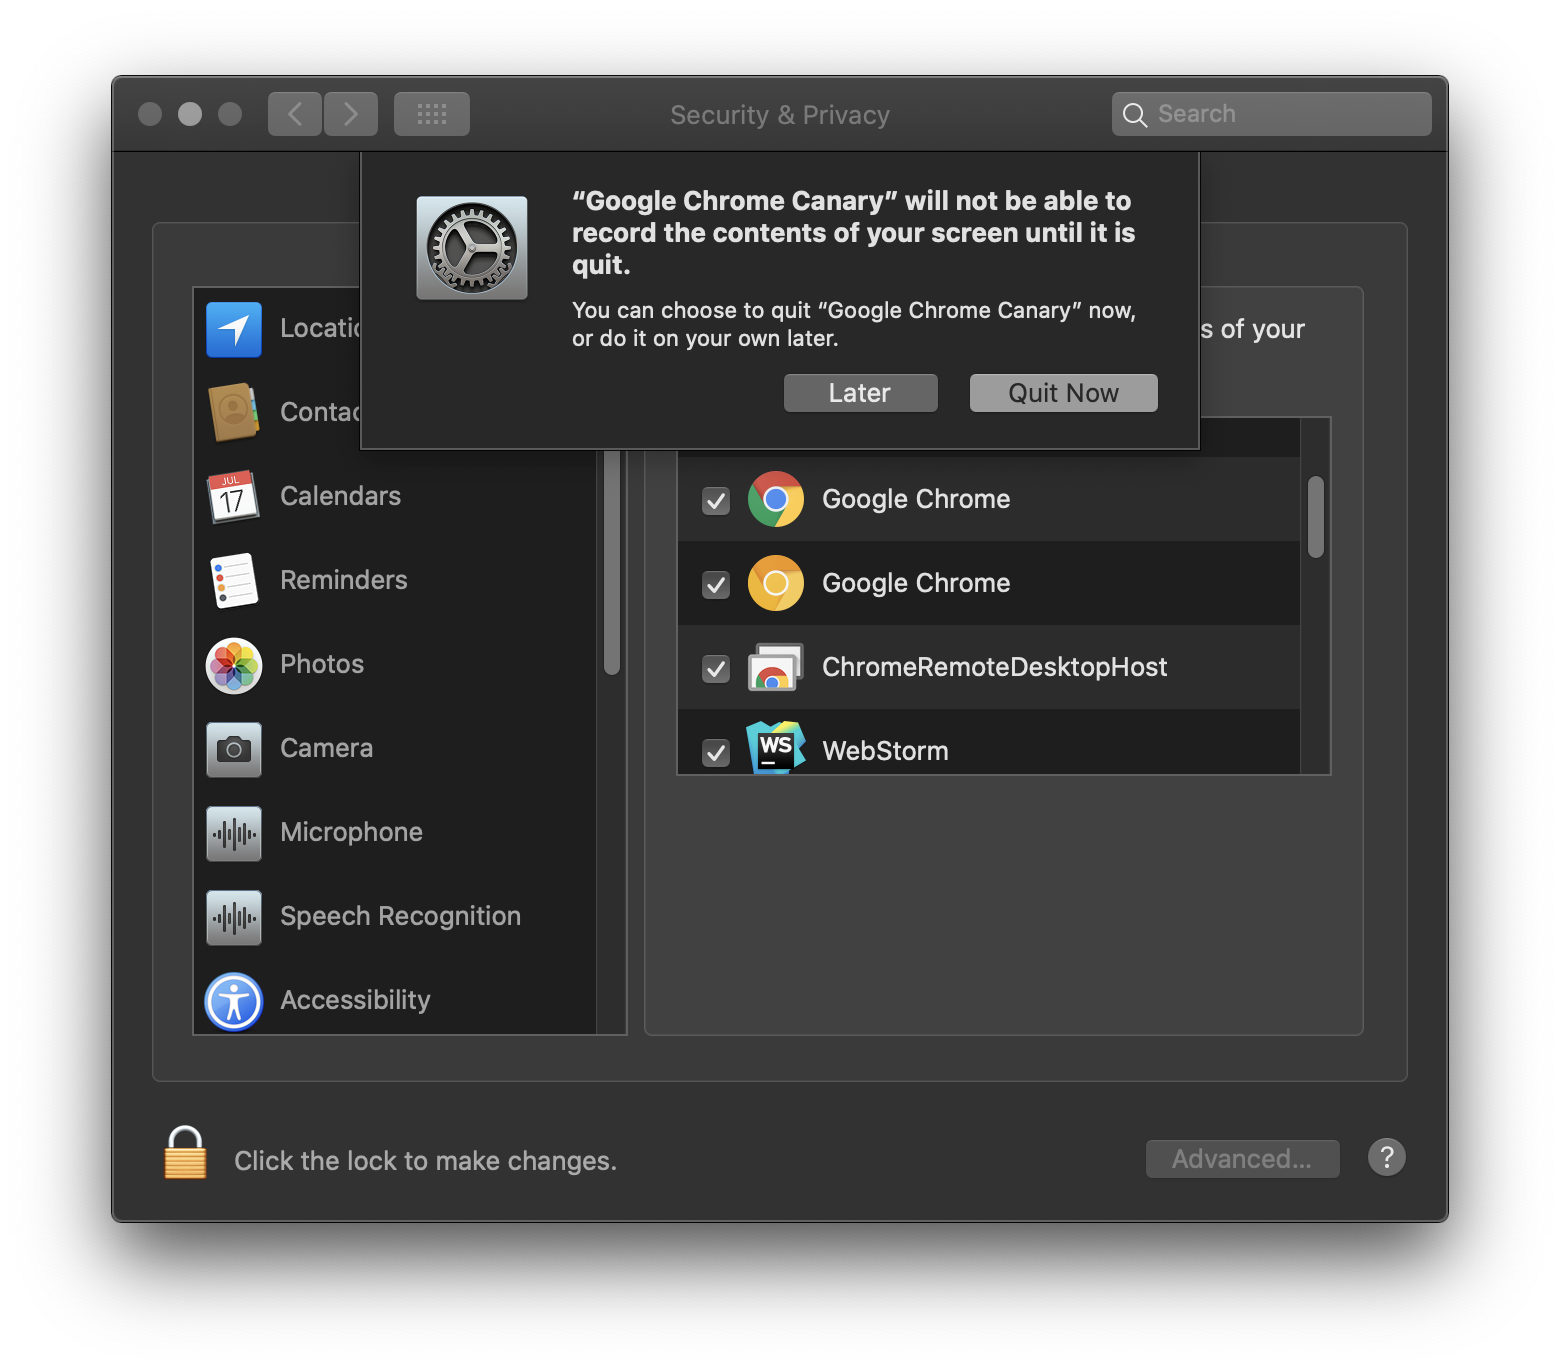Select the Photos label in the sidebar
The image size is (1560, 1370).
tap(322, 664)
